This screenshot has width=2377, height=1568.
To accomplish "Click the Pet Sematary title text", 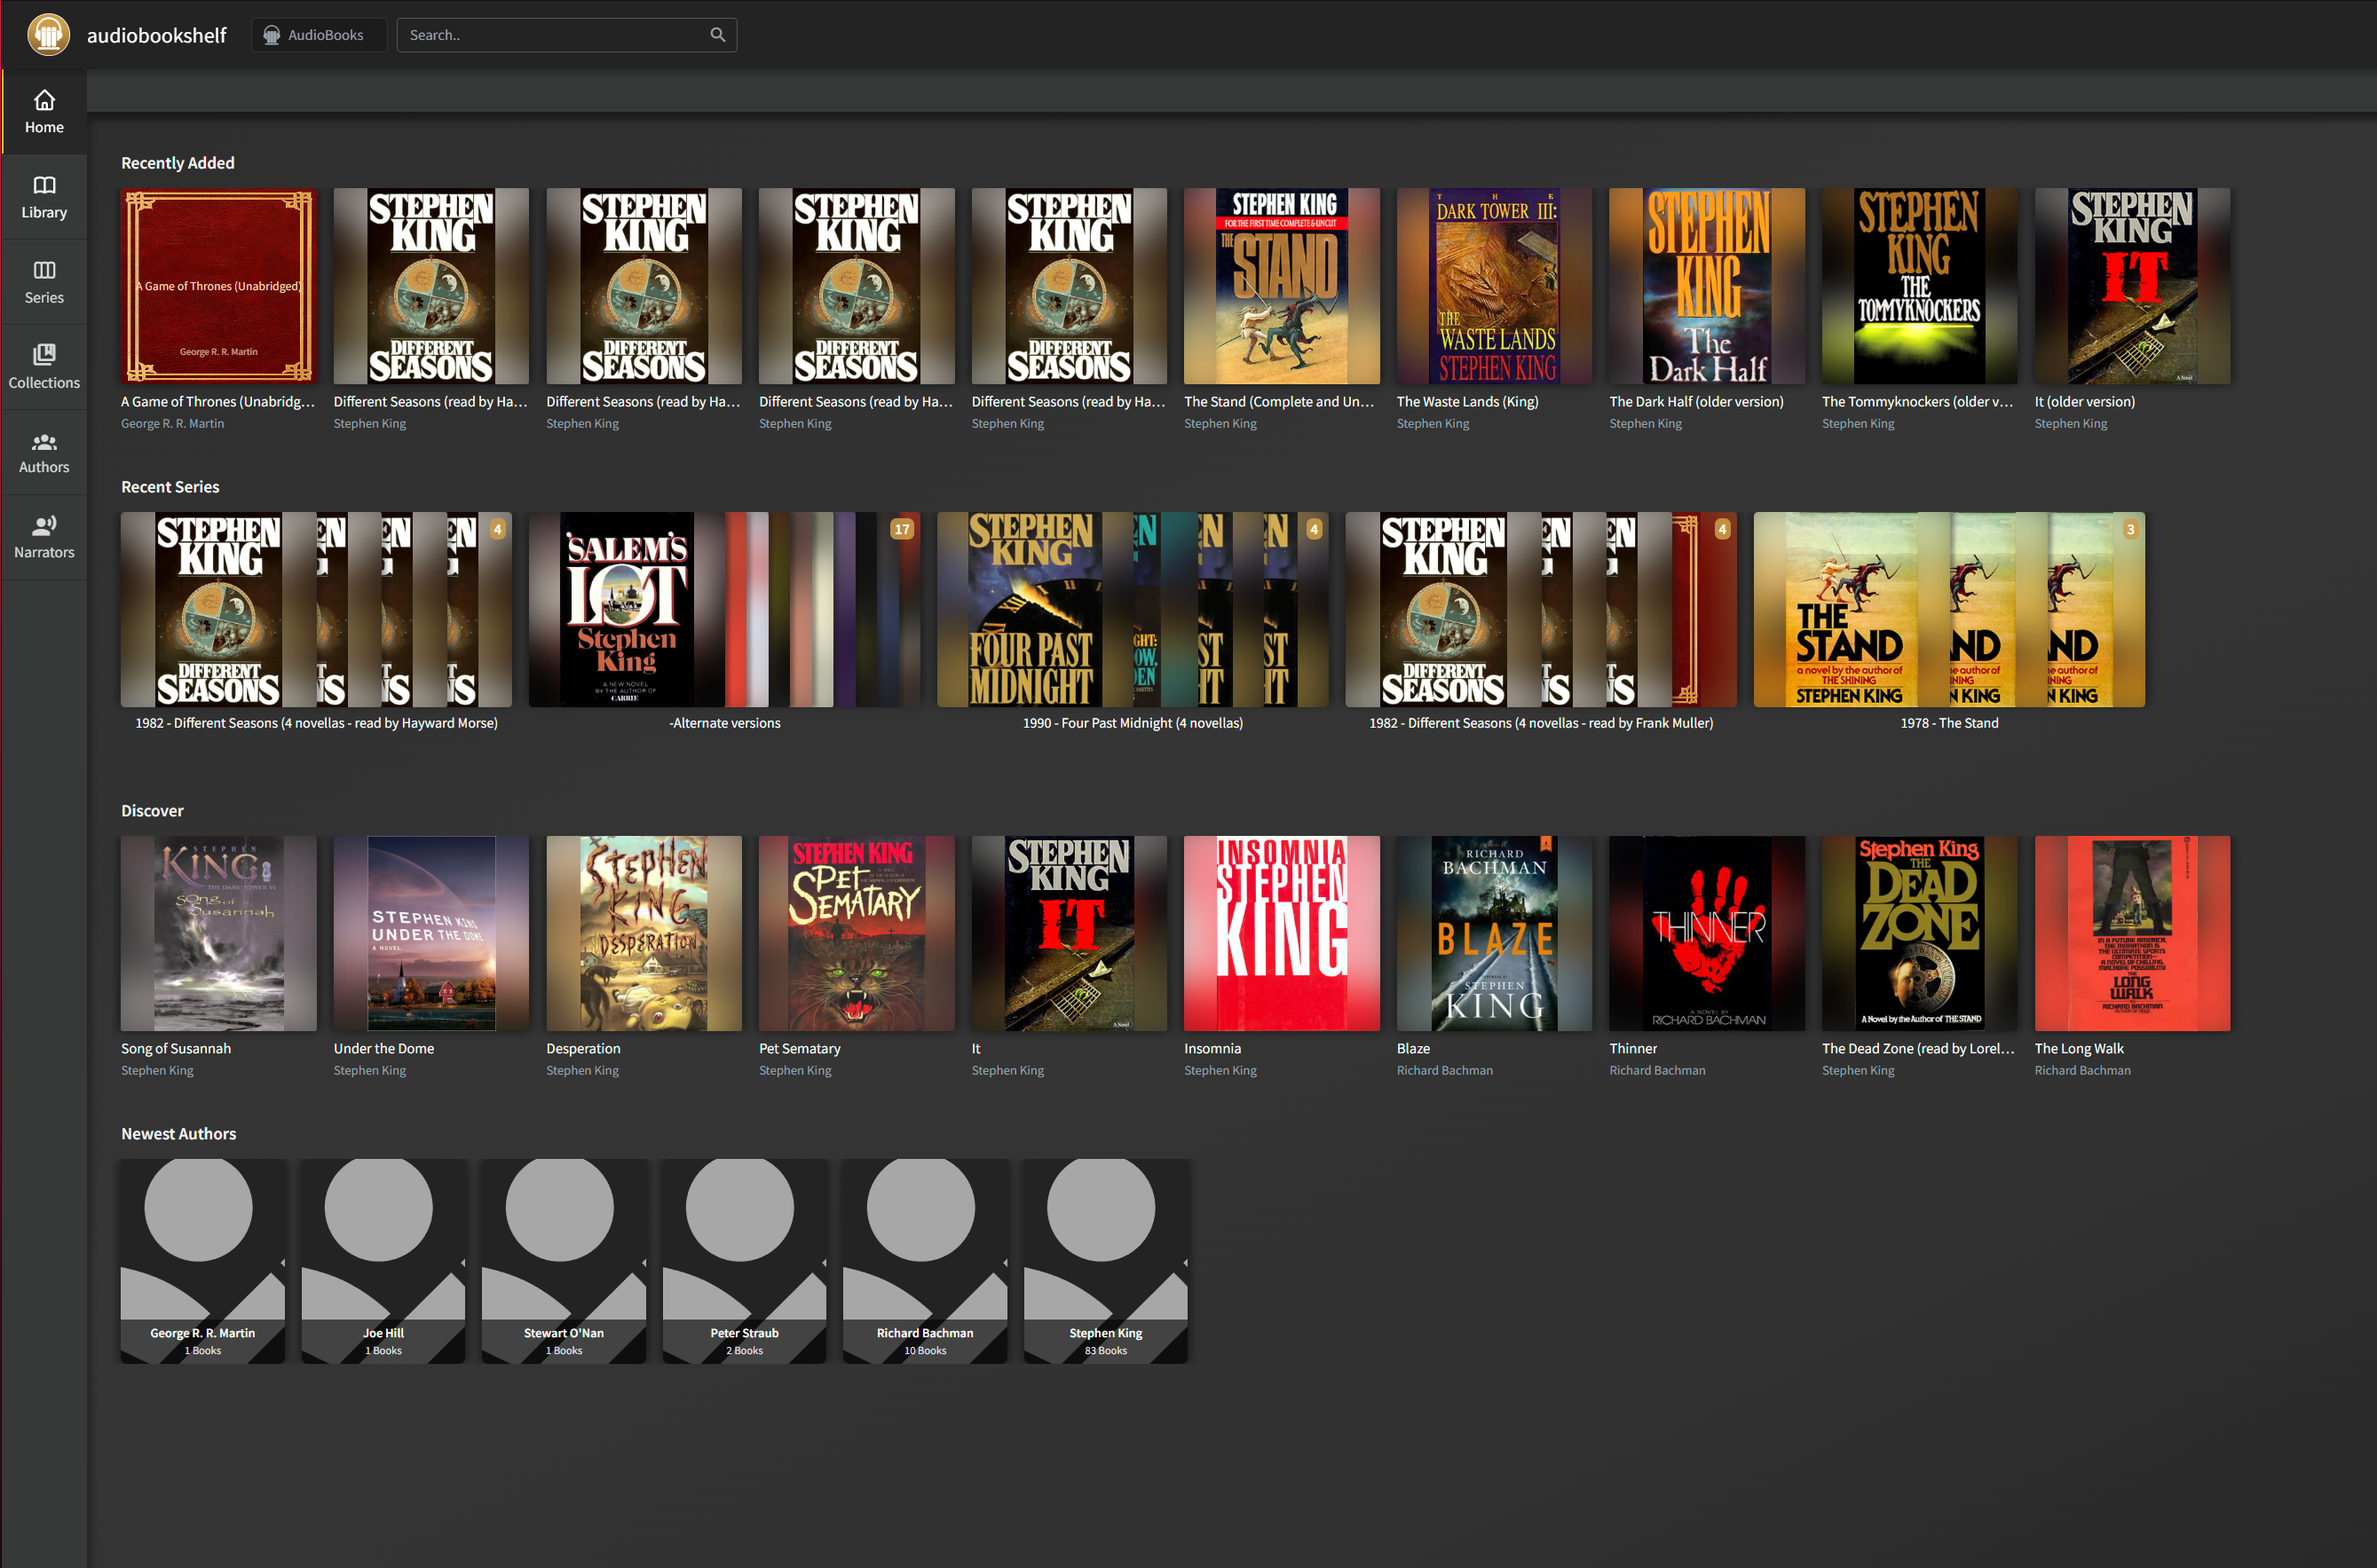I will tap(799, 1049).
